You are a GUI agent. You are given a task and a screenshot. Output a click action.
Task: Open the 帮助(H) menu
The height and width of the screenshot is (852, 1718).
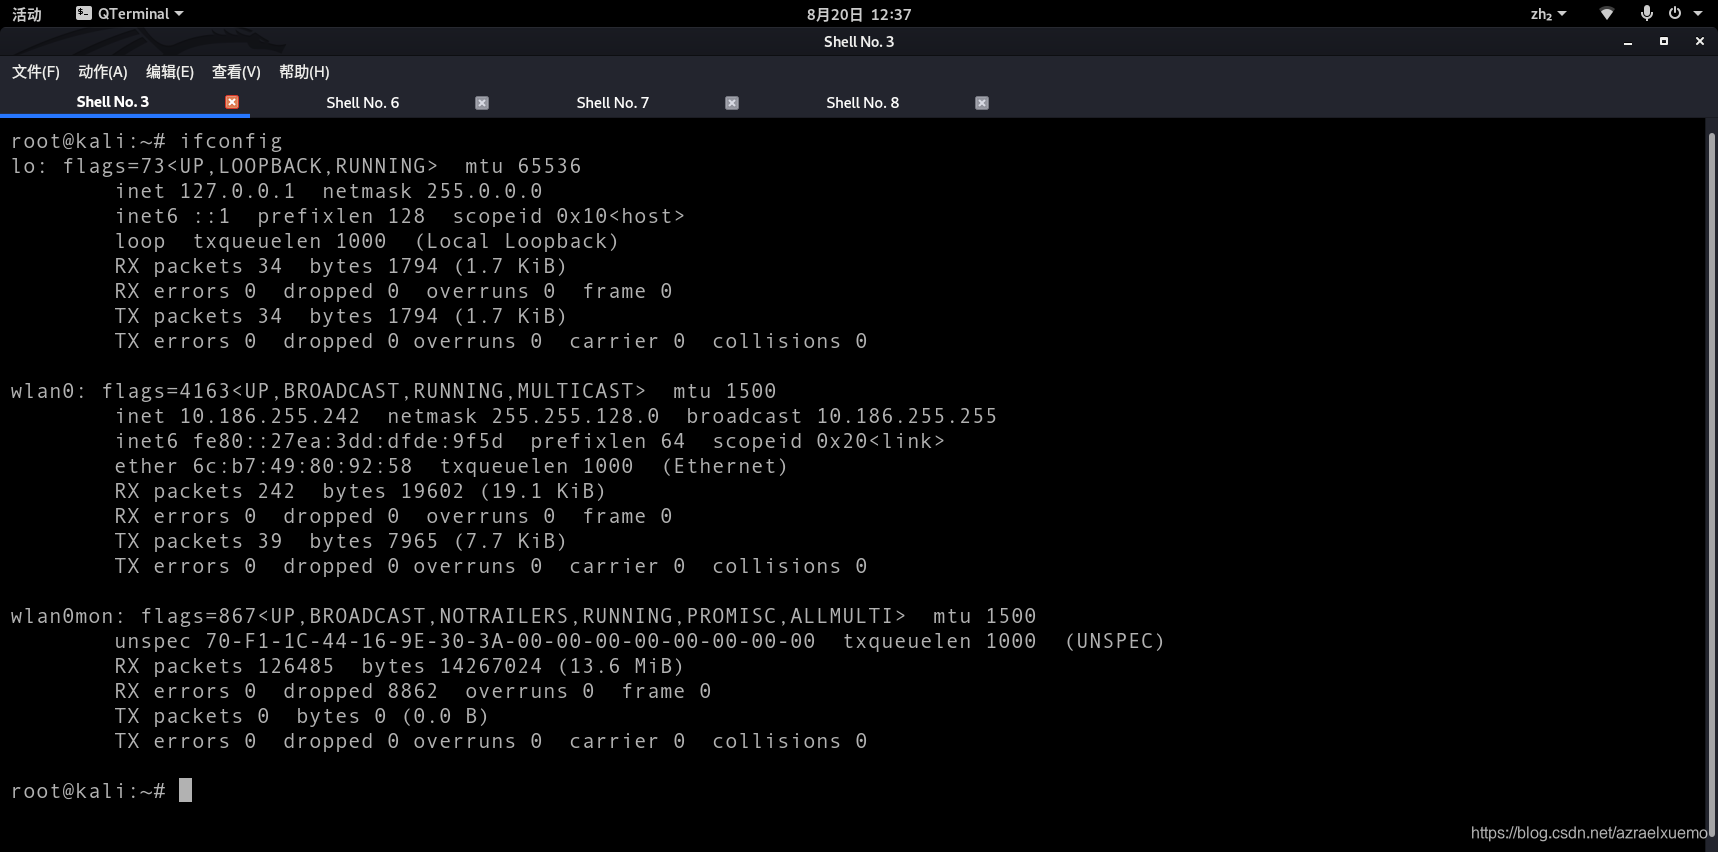pos(304,72)
